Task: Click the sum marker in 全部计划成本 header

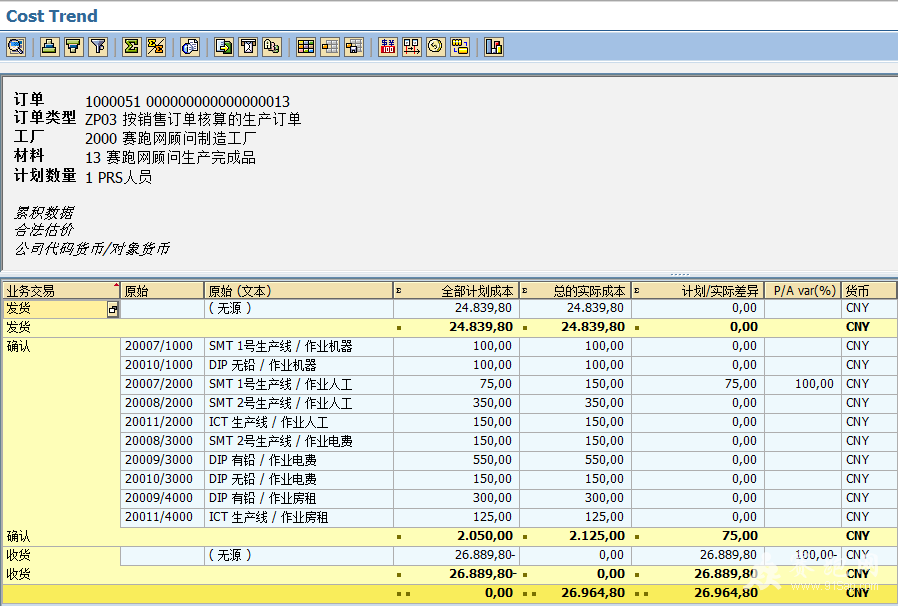Action: (x=399, y=291)
